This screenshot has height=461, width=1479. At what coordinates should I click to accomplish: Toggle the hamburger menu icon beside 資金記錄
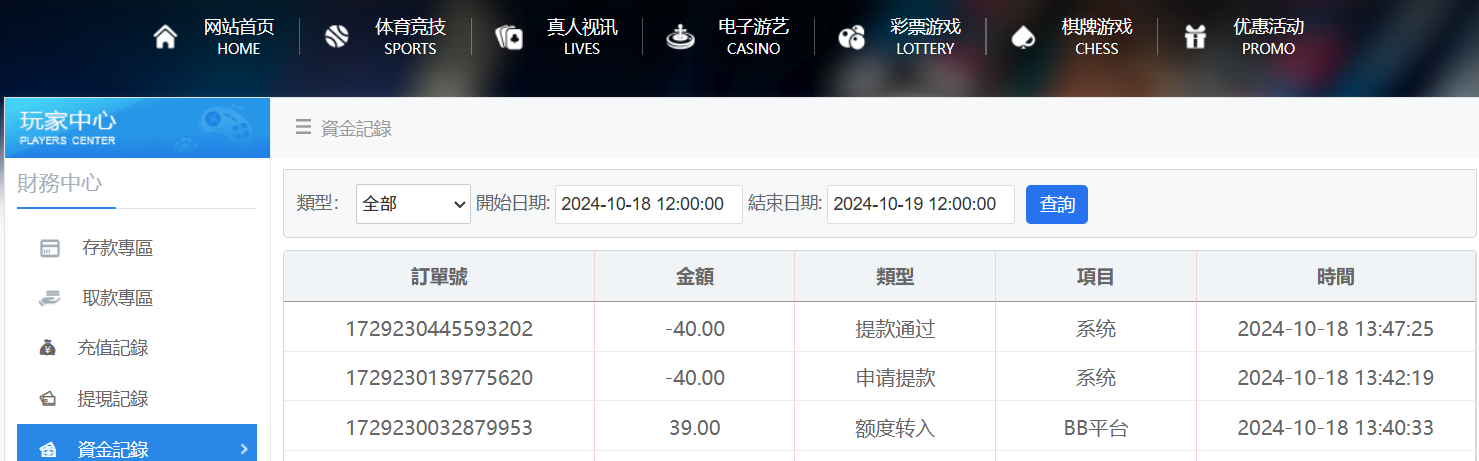coord(303,127)
